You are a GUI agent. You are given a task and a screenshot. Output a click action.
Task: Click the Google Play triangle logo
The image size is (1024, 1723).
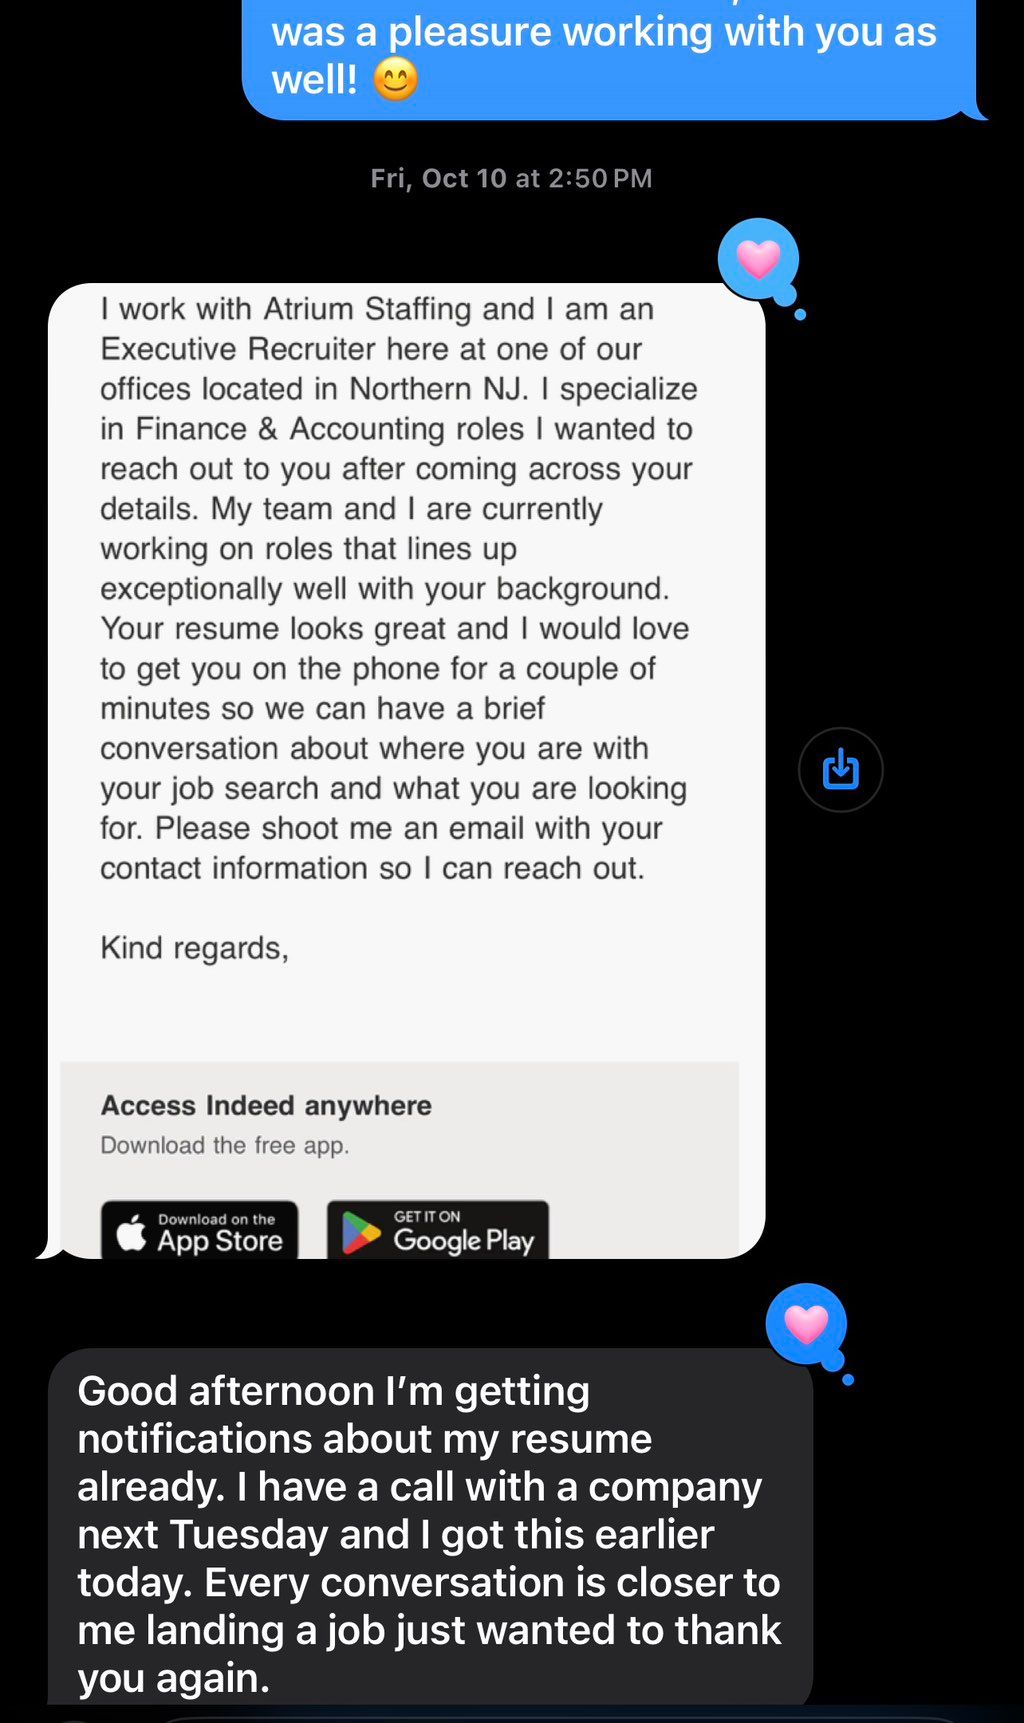pyautogui.click(x=360, y=1233)
